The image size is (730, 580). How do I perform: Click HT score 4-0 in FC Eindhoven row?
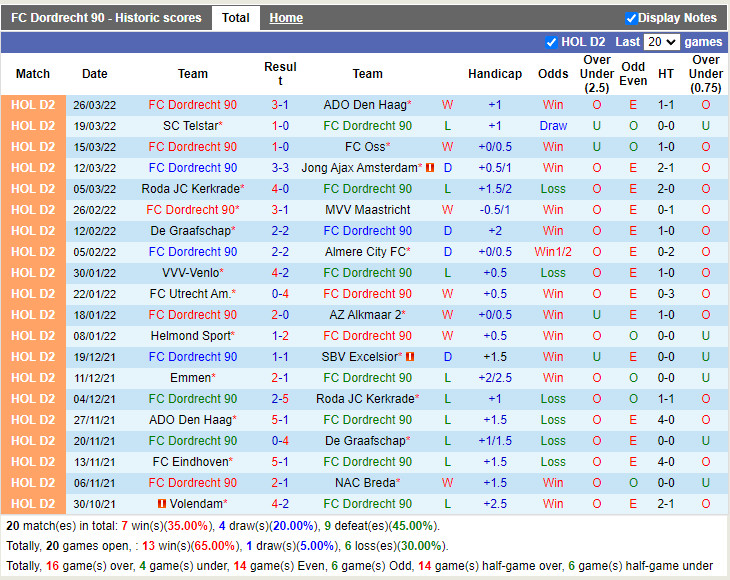[666, 462]
